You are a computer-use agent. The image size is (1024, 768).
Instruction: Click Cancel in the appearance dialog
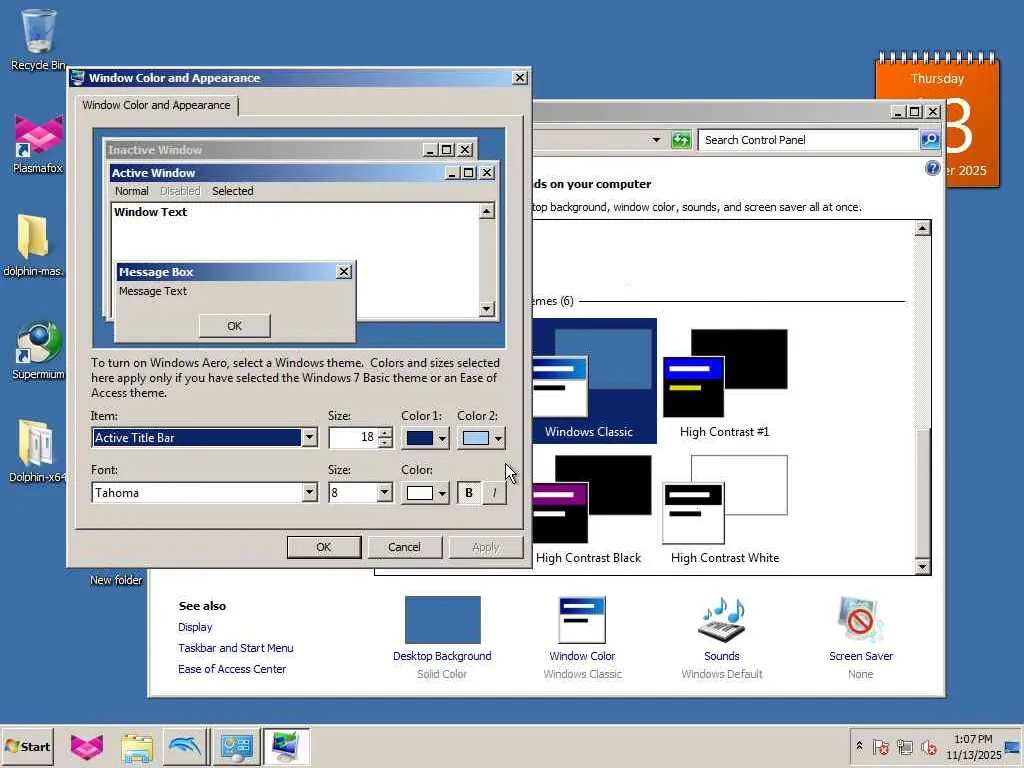point(404,547)
